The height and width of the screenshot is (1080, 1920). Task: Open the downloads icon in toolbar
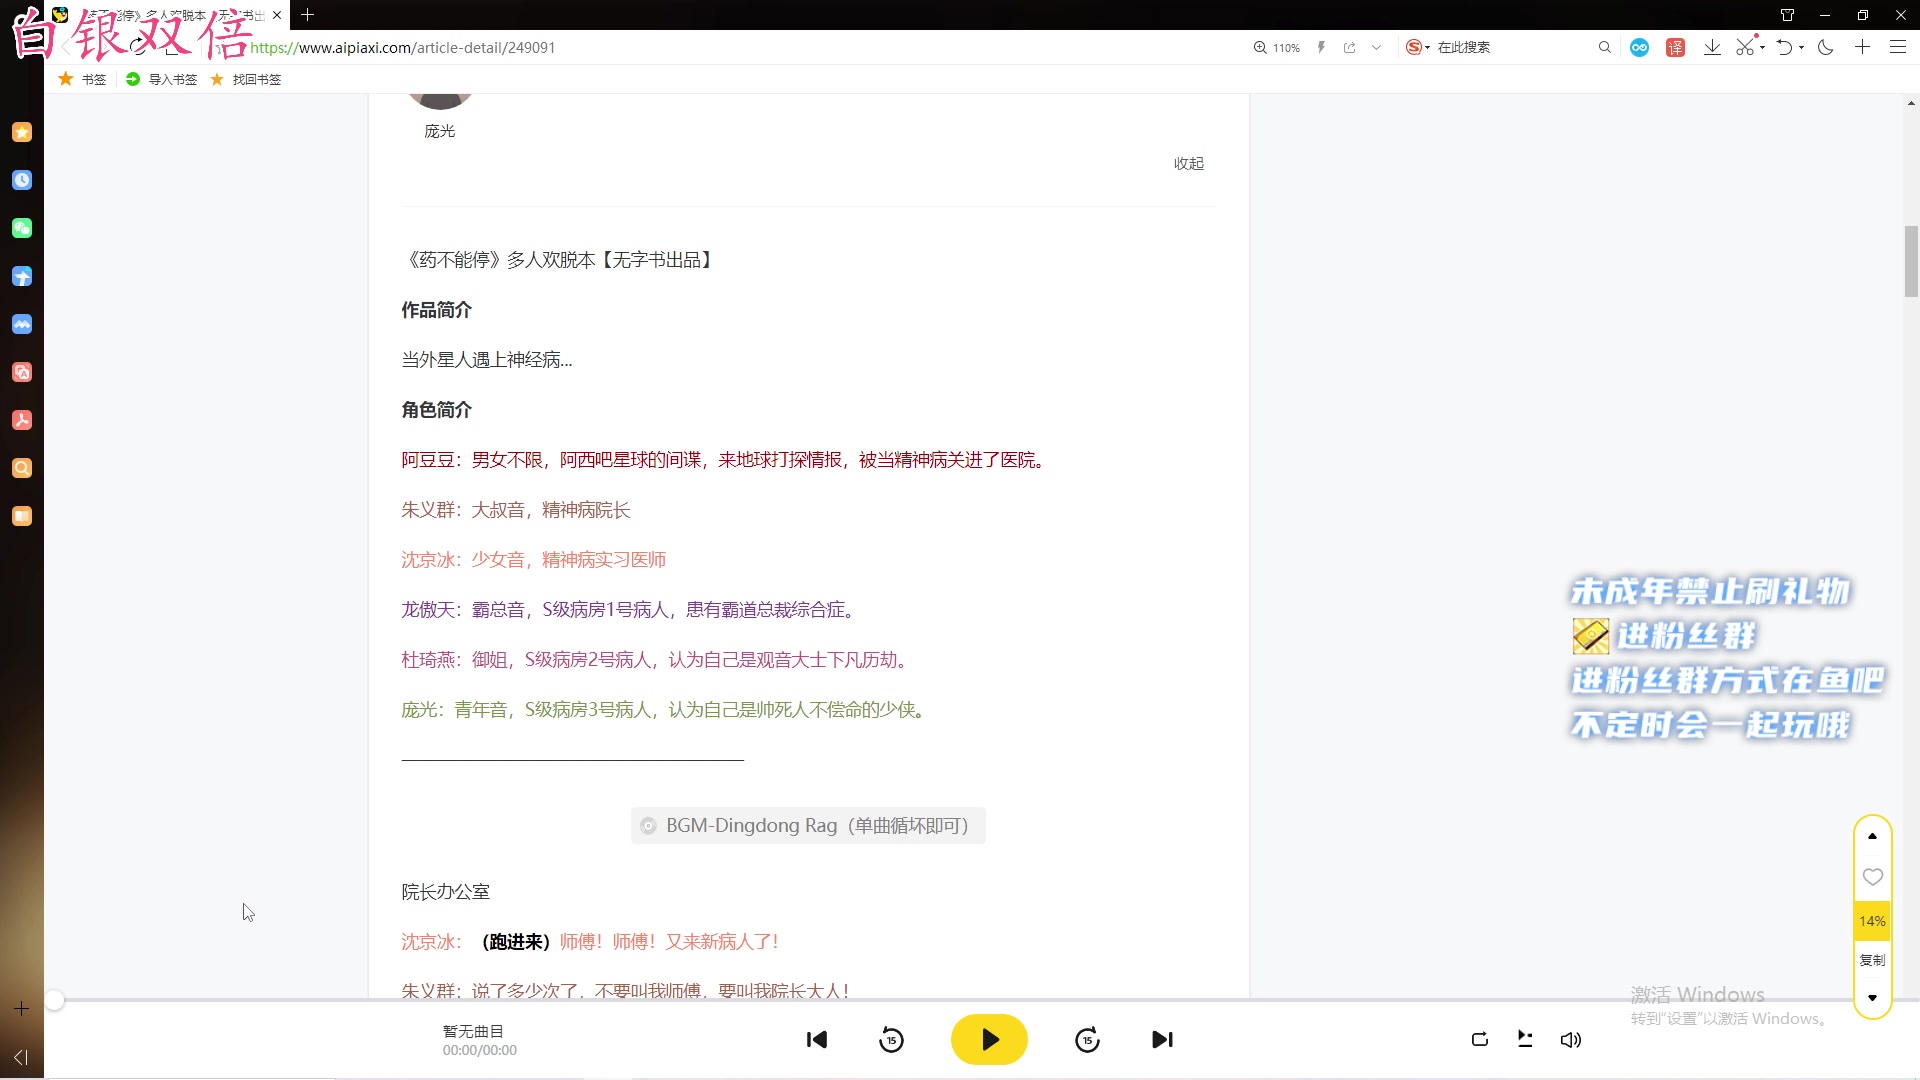[x=1712, y=47]
